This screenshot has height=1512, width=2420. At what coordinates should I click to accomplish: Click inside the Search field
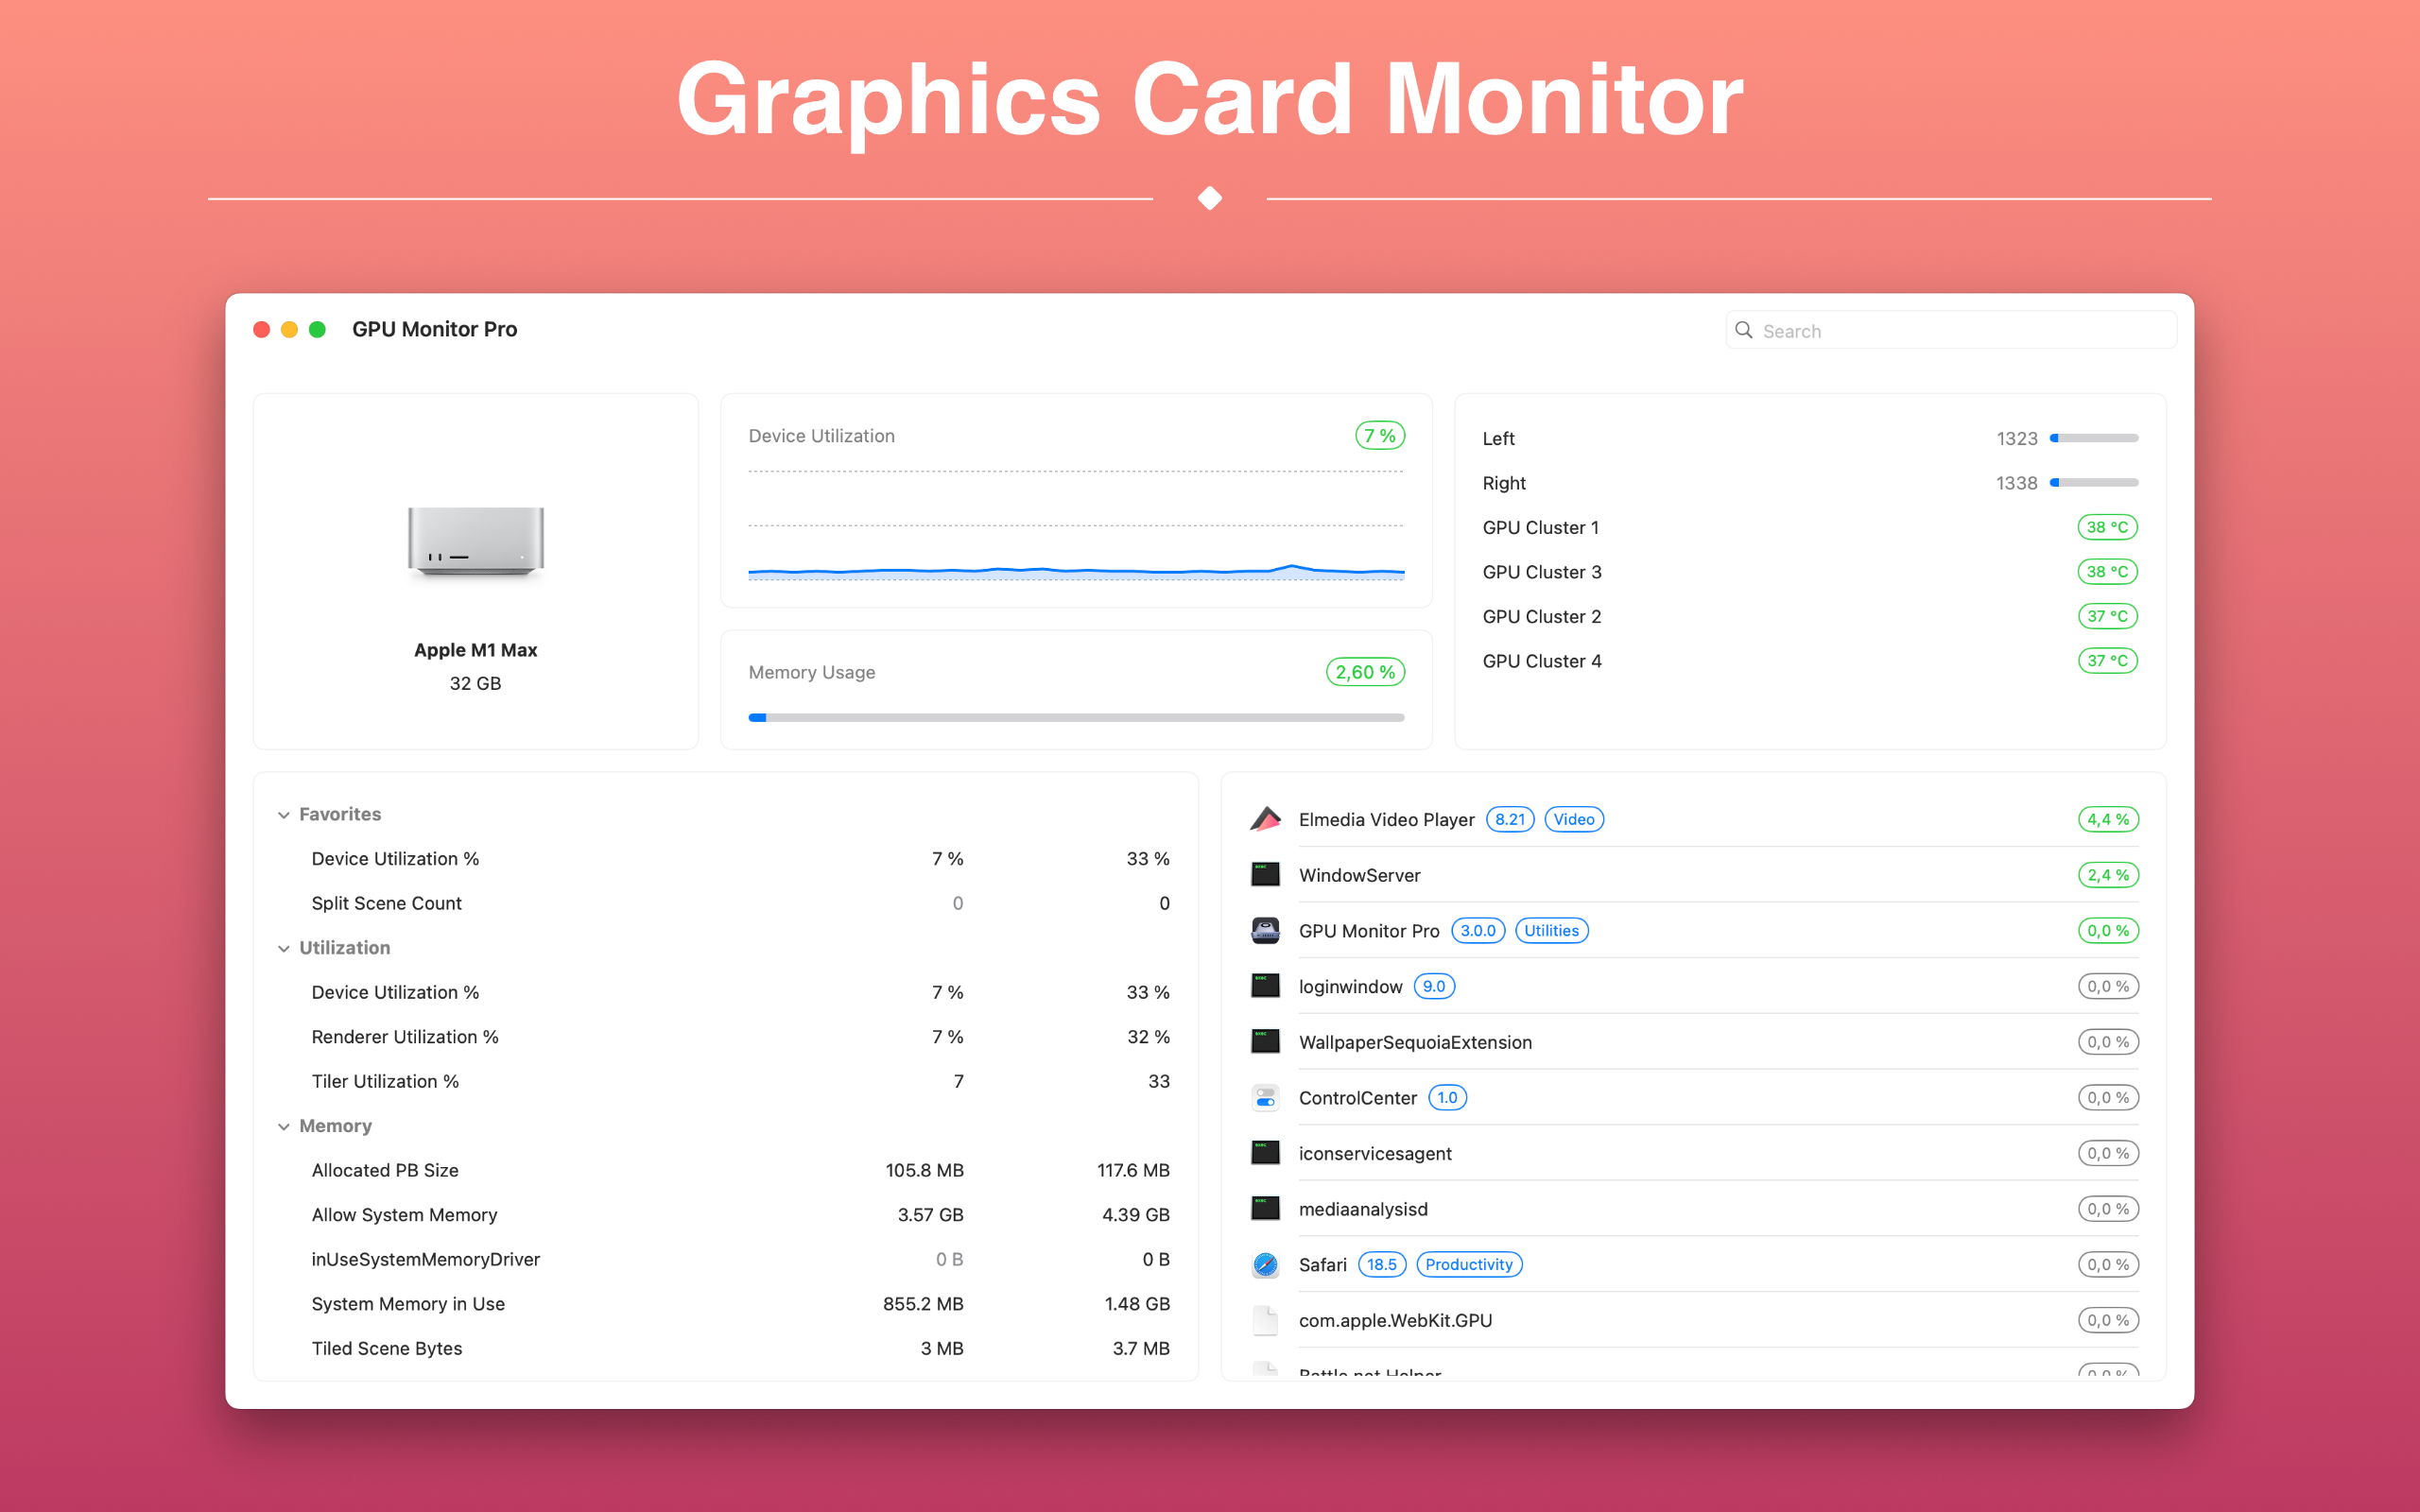click(1950, 330)
